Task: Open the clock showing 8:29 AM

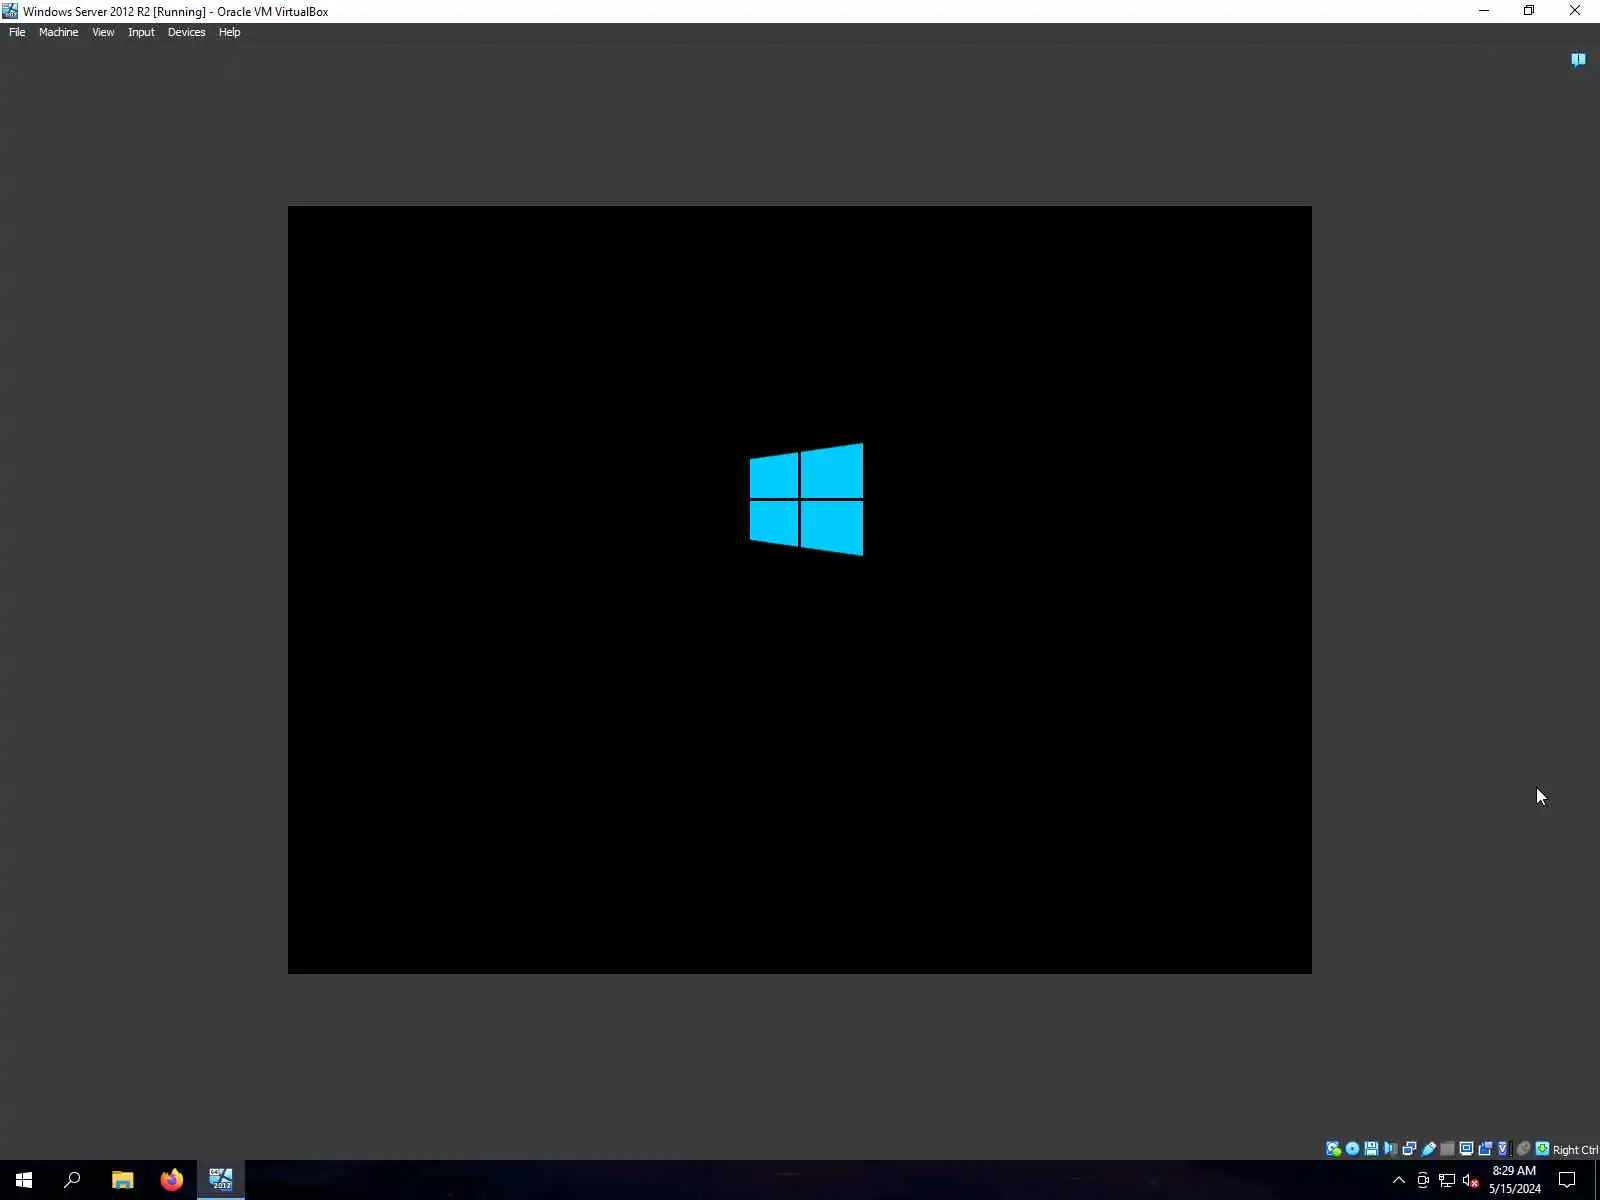Action: pyautogui.click(x=1514, y=1180)
